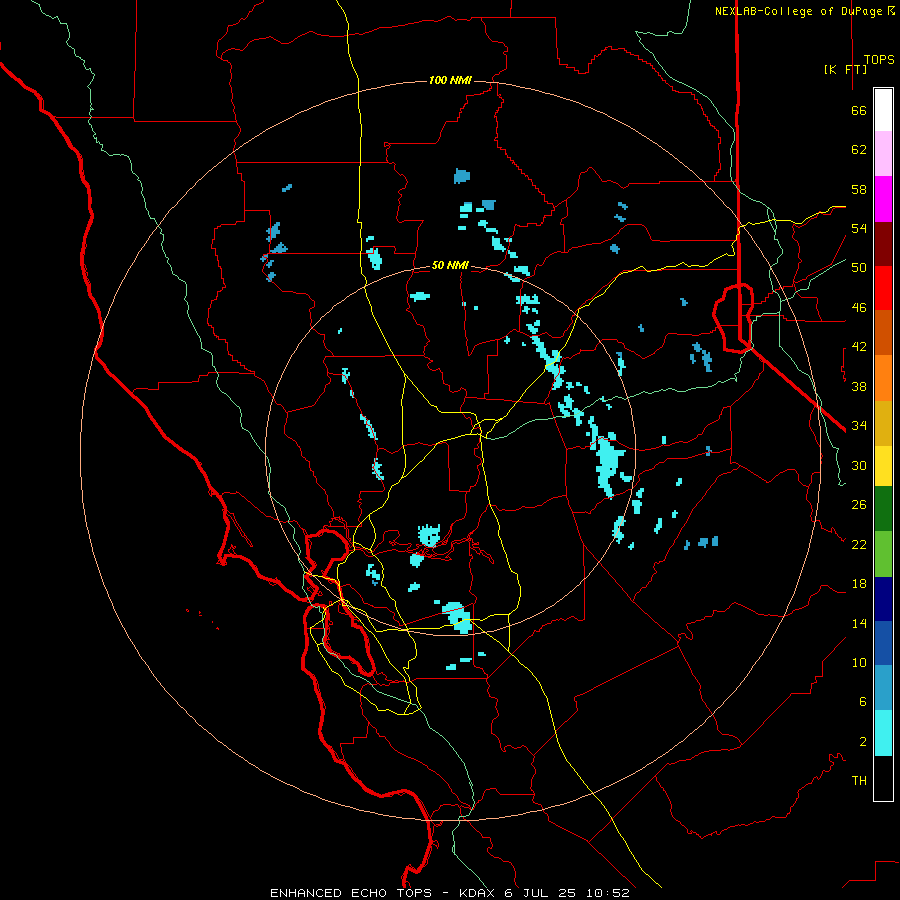Click the cyan legend swatch near 2

point(883,733)
